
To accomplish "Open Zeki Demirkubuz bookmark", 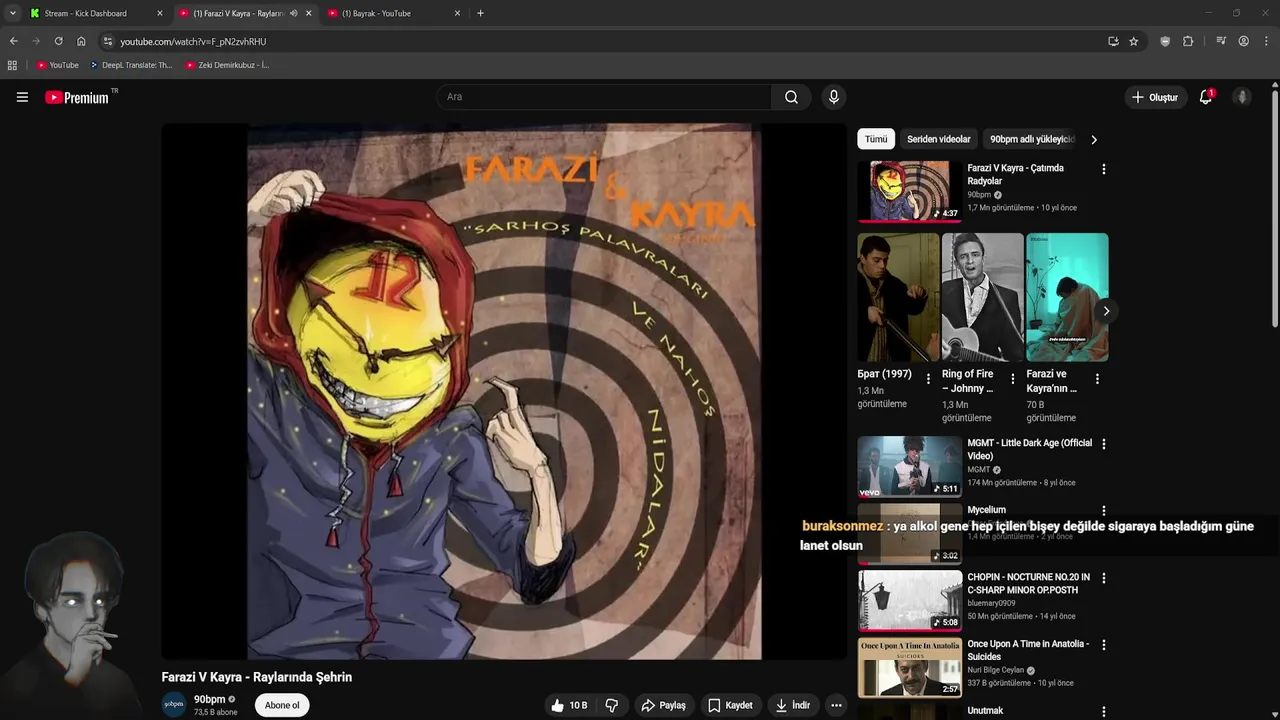I will coord(227,65).
